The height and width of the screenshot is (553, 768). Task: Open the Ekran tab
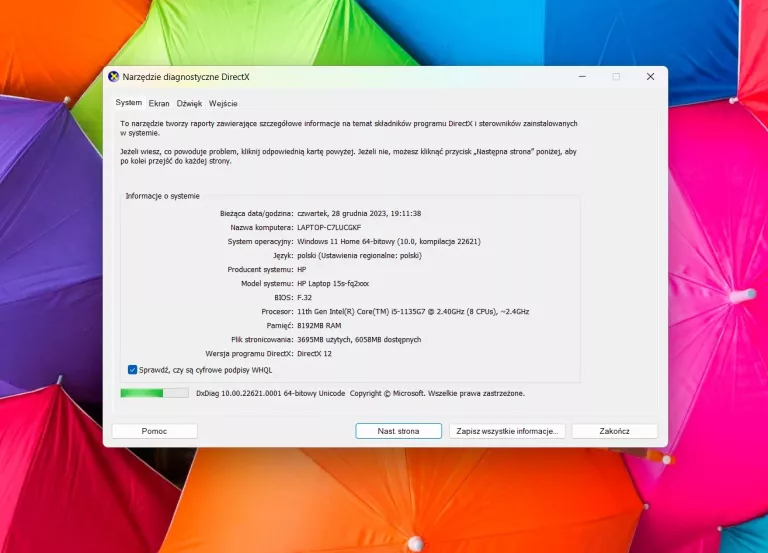pyautogui.click(x=159, y=103)
